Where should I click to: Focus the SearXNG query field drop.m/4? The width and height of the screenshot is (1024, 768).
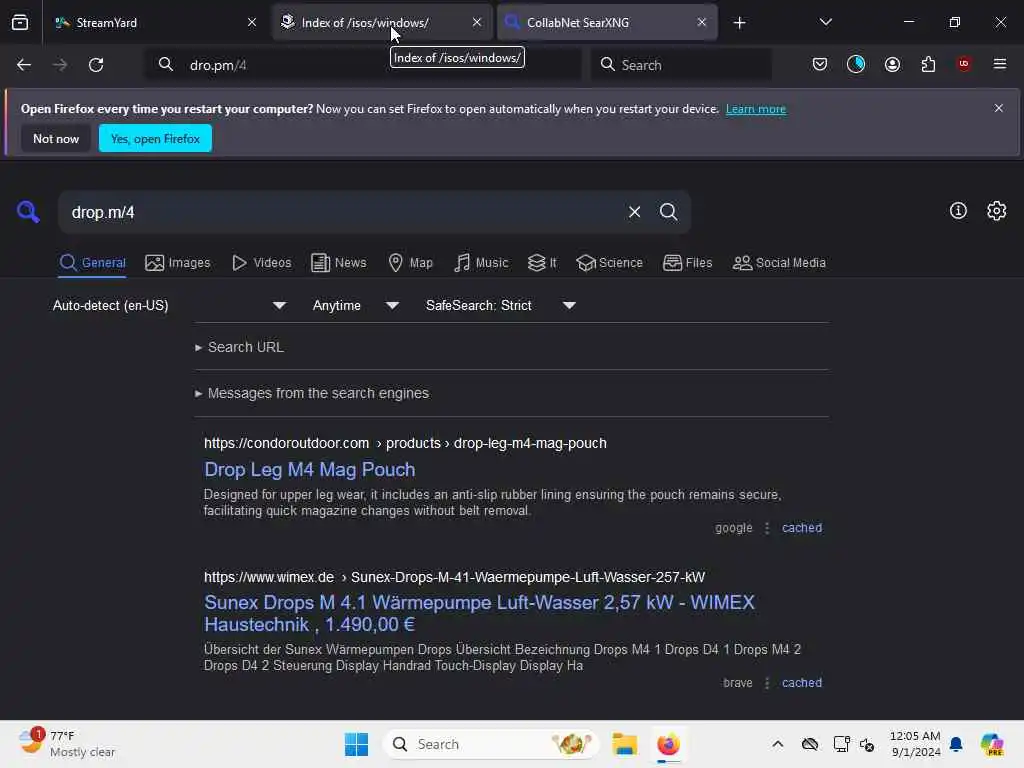click(x=340, y=212)
